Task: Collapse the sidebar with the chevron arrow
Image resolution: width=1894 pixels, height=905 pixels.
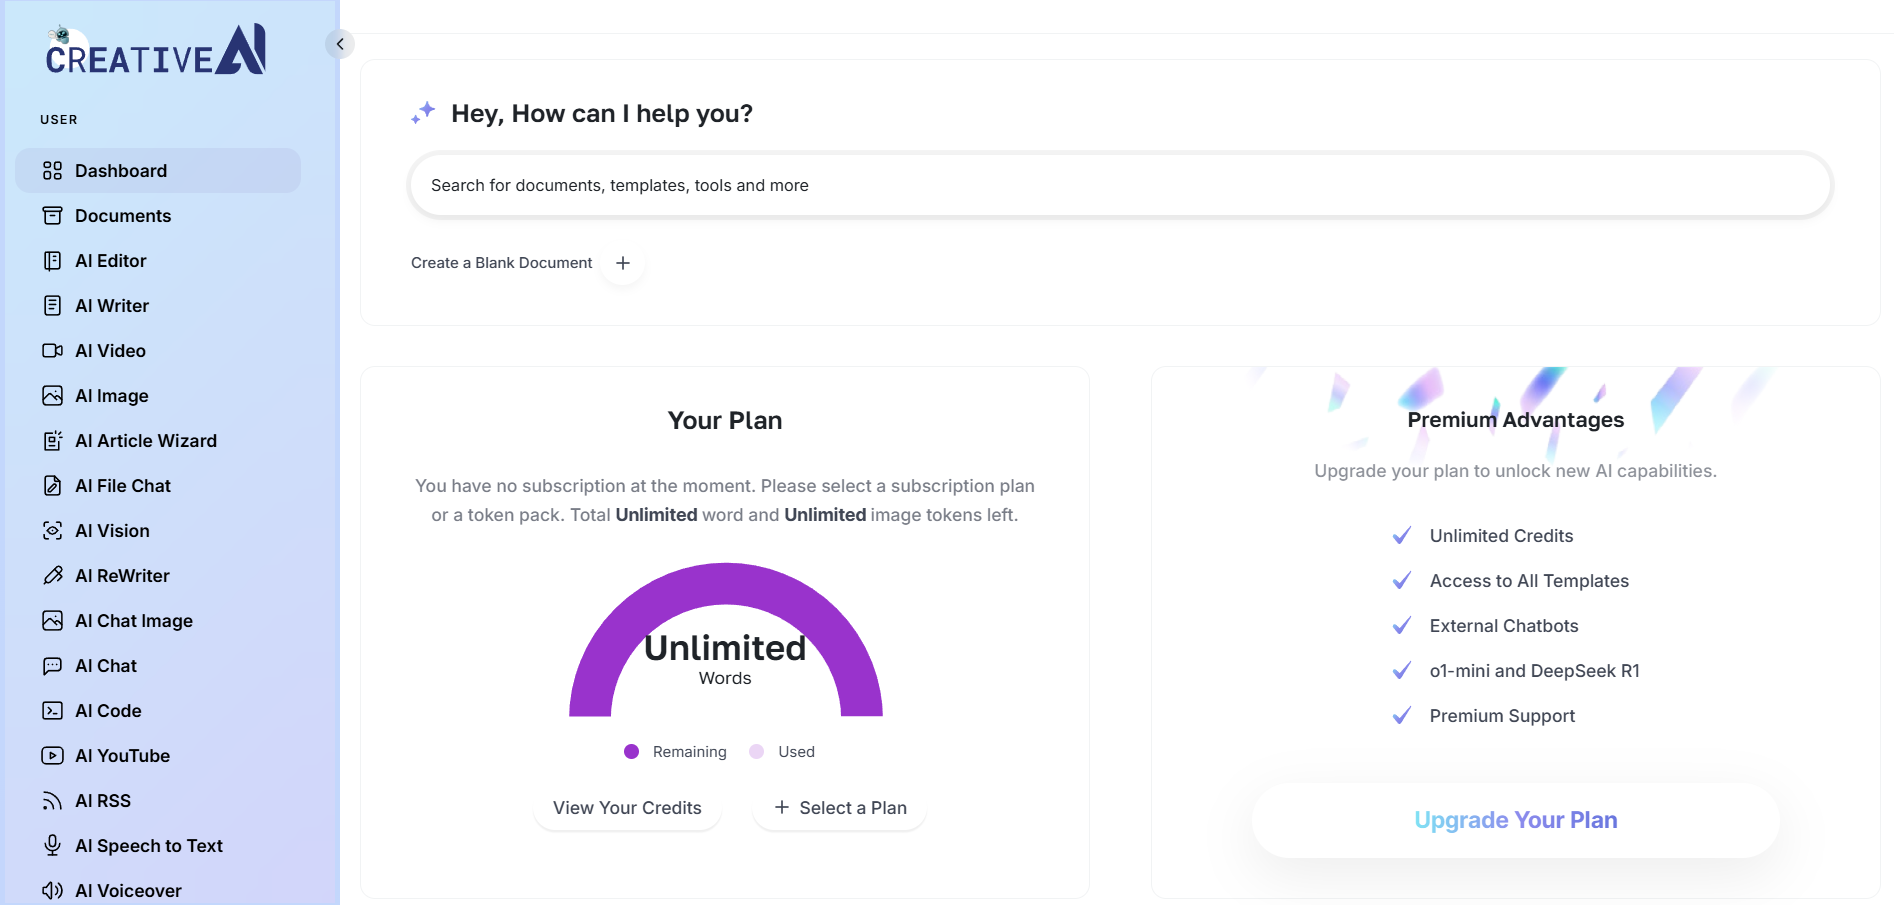Action: pyautogui.click(x=340, y=44)
